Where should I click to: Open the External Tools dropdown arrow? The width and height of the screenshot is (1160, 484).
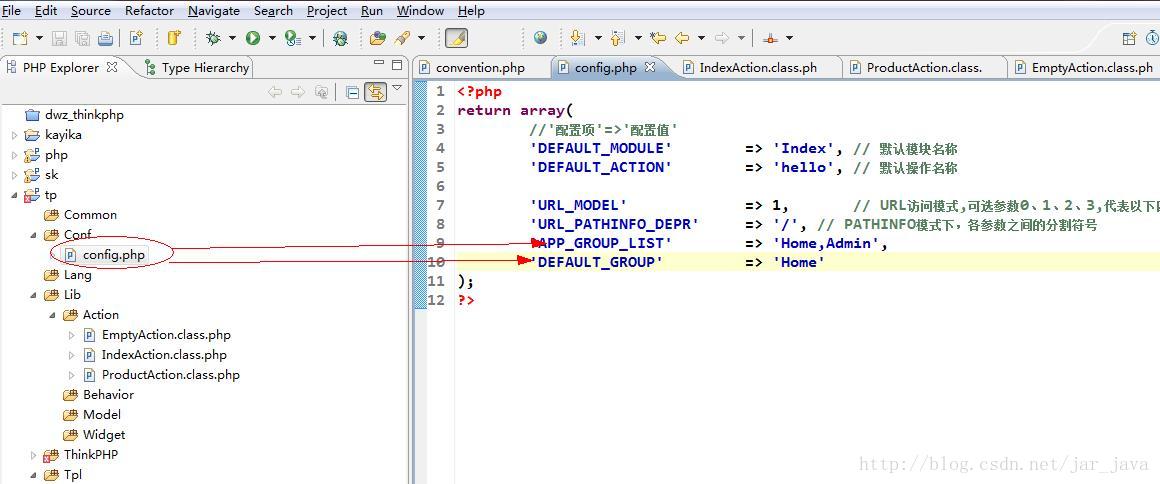point(312,38)
